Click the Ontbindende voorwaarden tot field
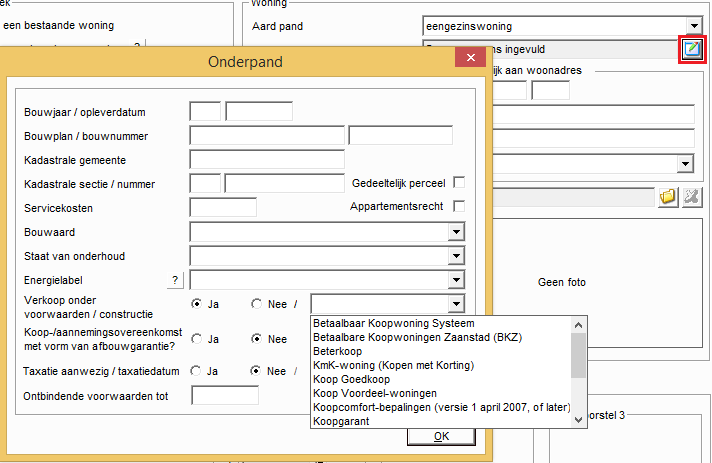The width and height of the screenshot is (712, 463). [x=225, y=395]
